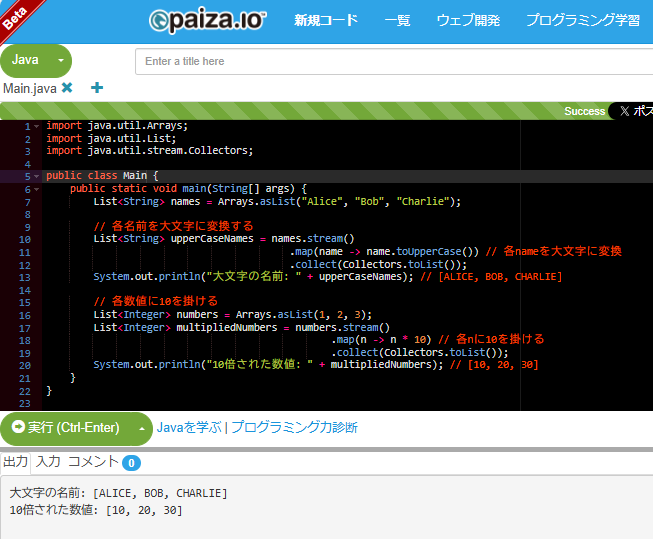Screen dimensions: 653x539
Task: Open the Java language selector
Action: pos(26,60)
